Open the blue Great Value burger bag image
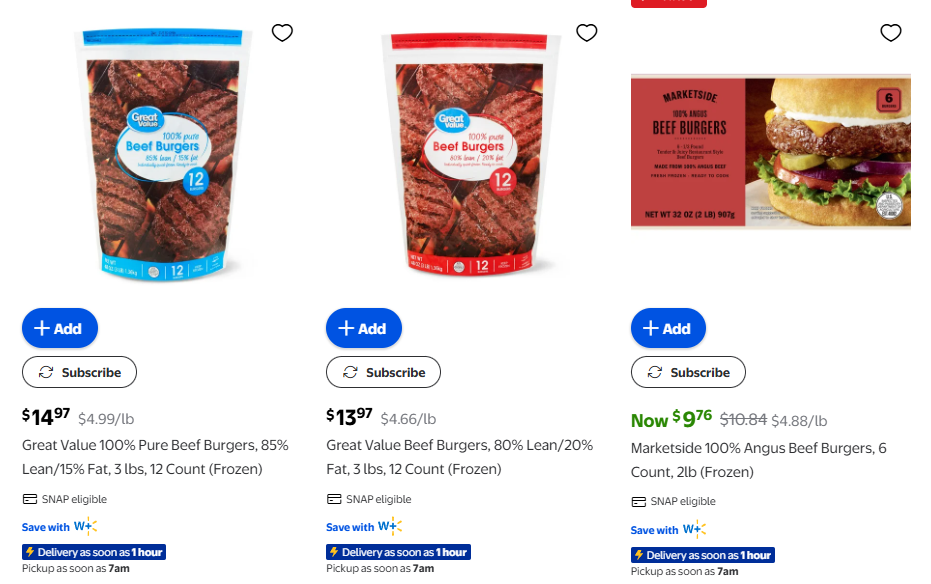Viewport: 931px width, 584px height. pyautogui.click(x=162, y=154)
